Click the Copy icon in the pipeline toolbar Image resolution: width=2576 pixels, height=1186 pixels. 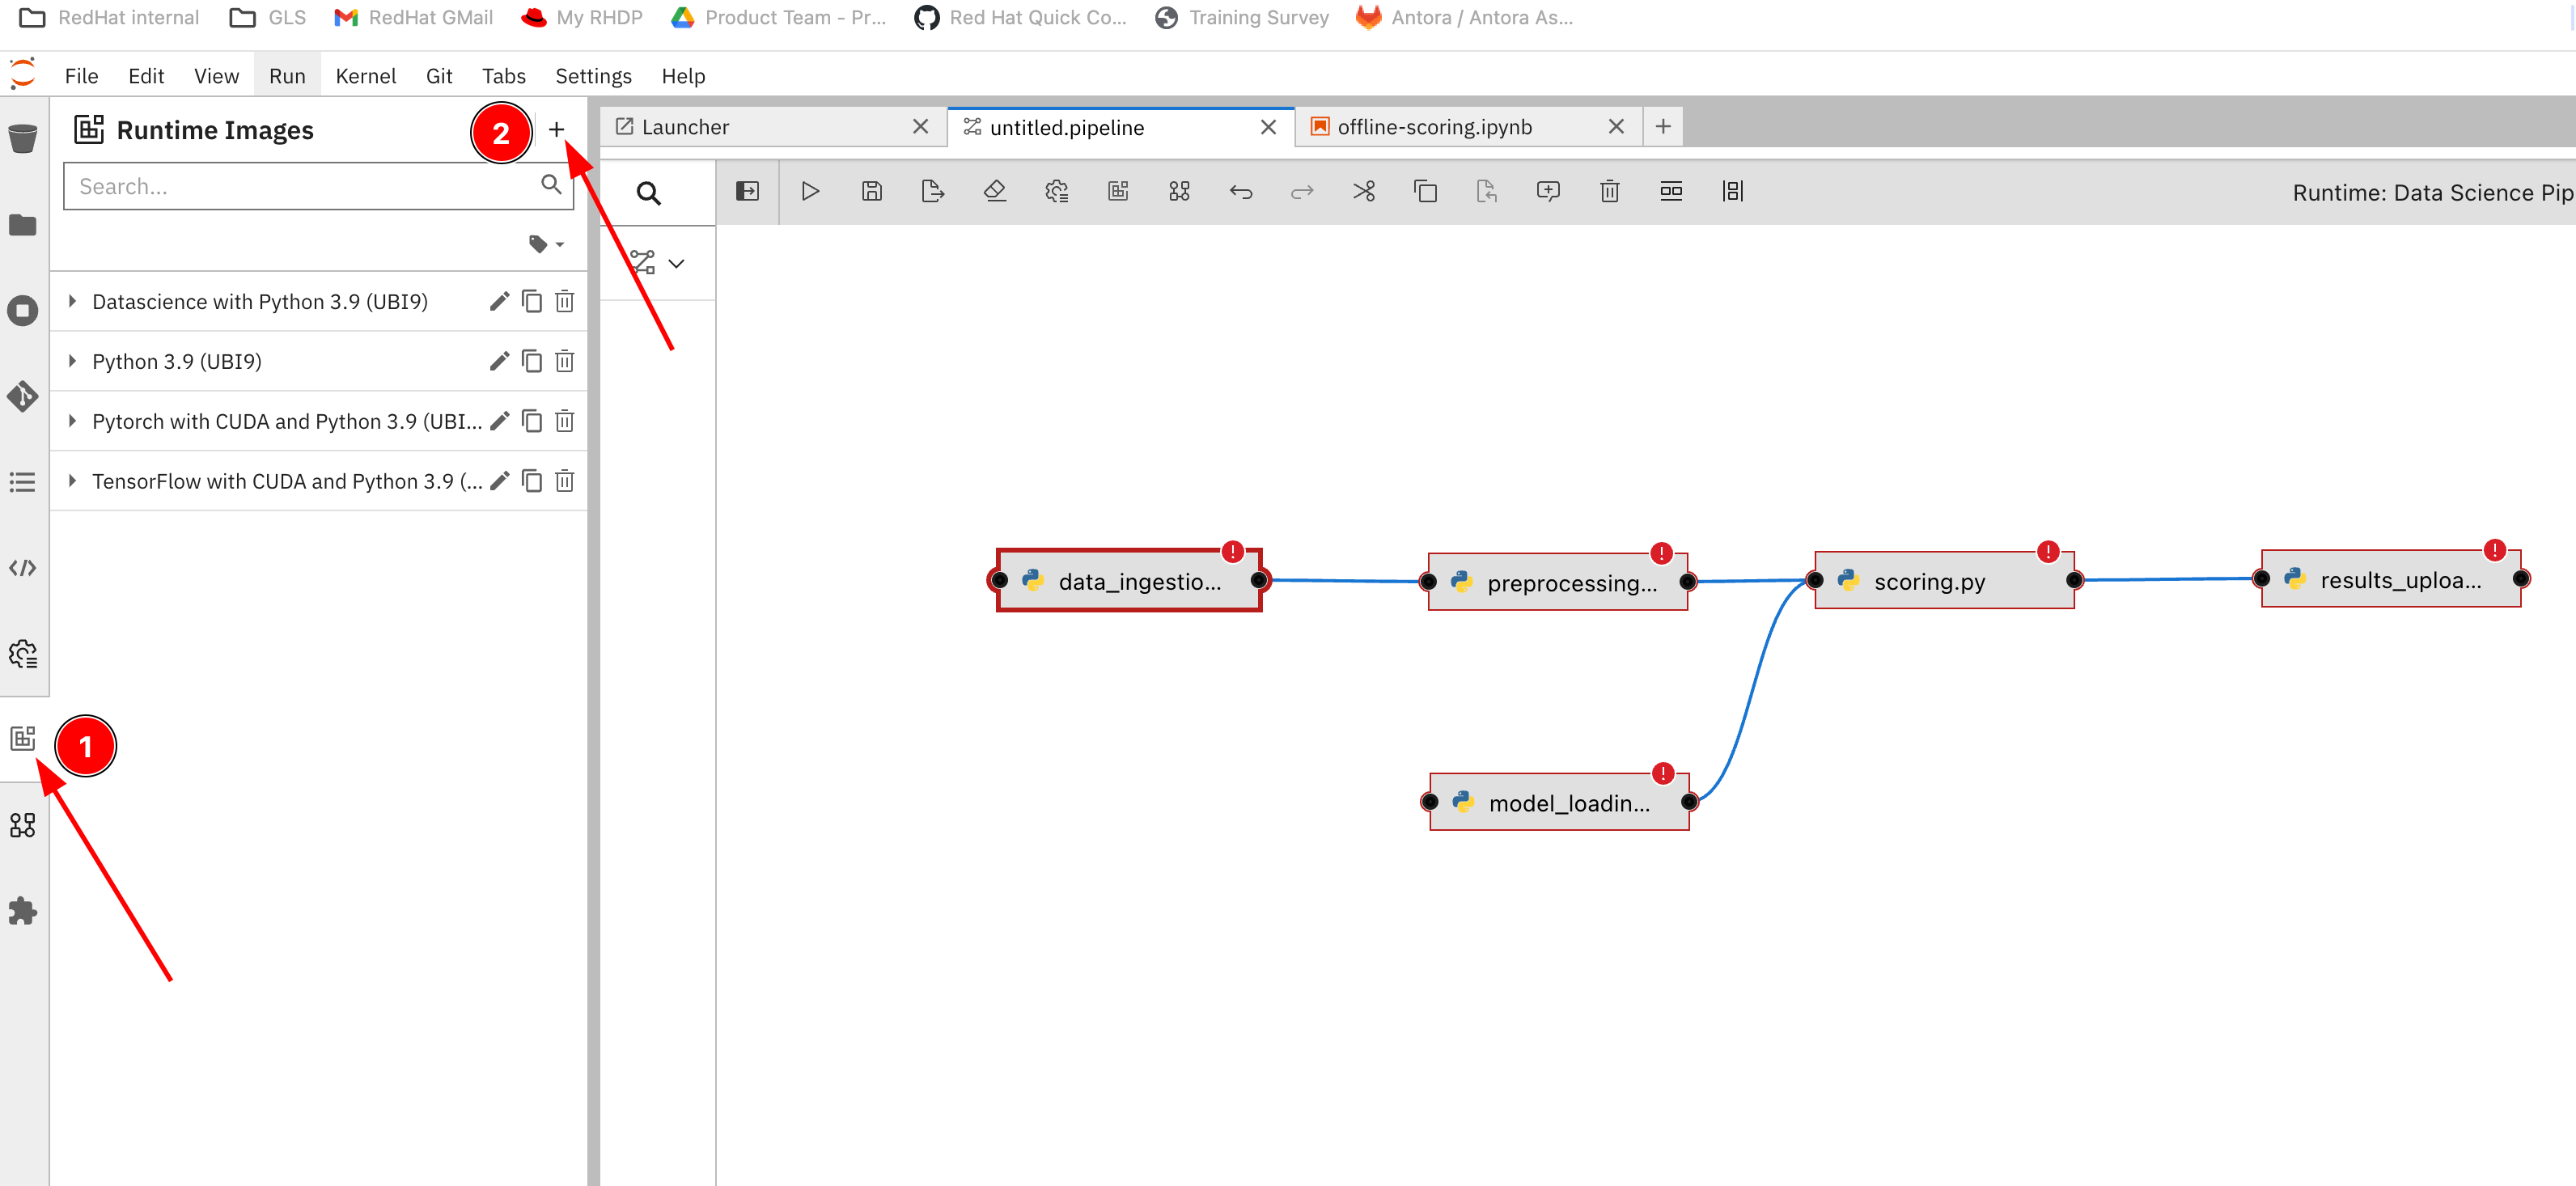click(x=1426, y=191)
